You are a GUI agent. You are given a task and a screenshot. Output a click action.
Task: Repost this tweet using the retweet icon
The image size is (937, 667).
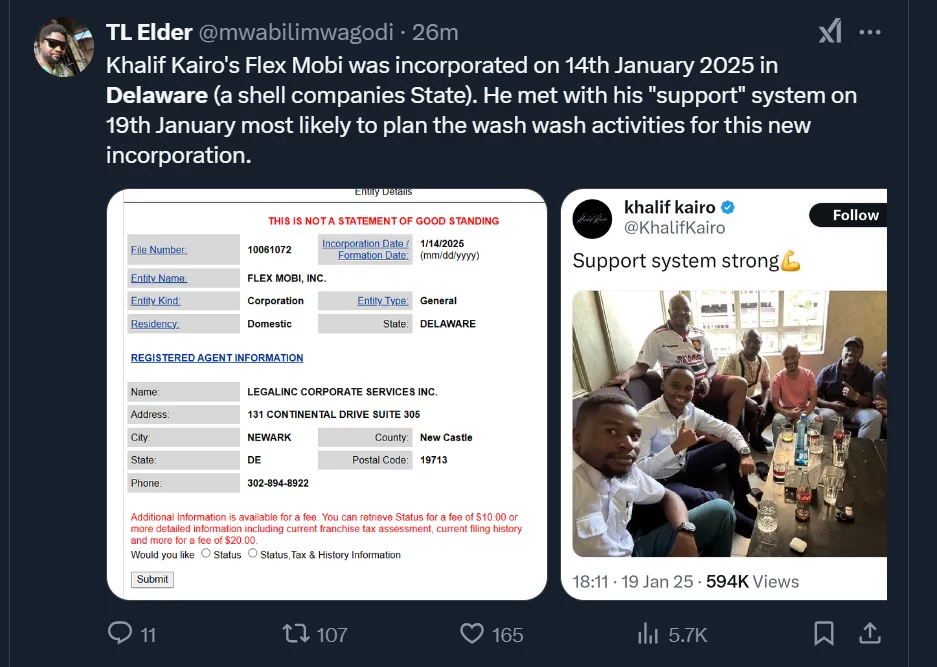(x=296, y=633)
